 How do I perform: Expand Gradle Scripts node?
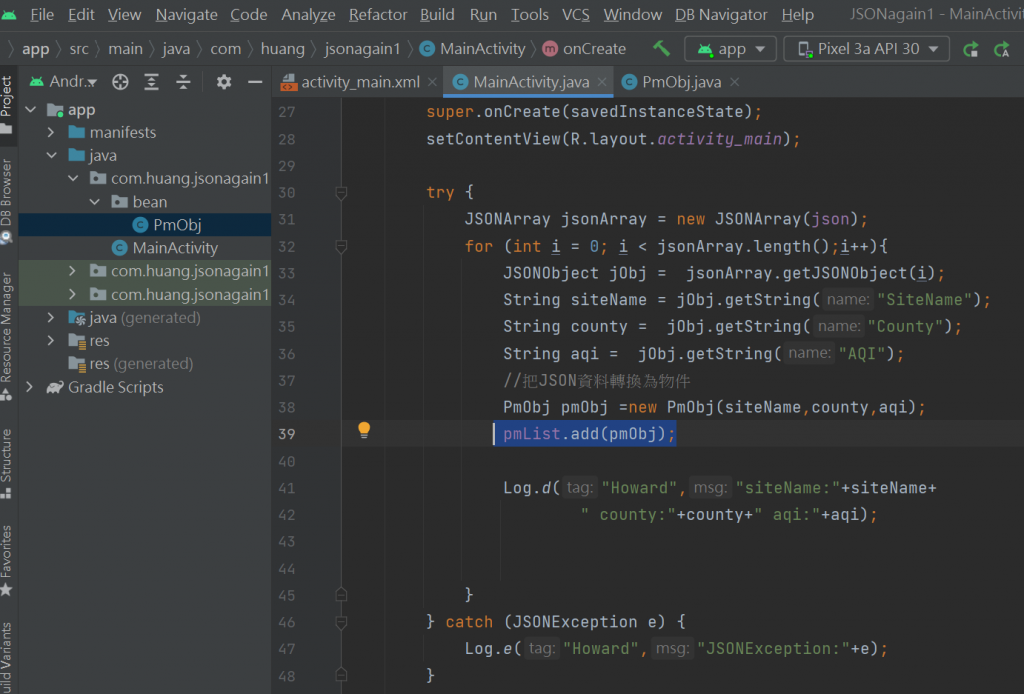pyautogui.click(x=29, y=387)
